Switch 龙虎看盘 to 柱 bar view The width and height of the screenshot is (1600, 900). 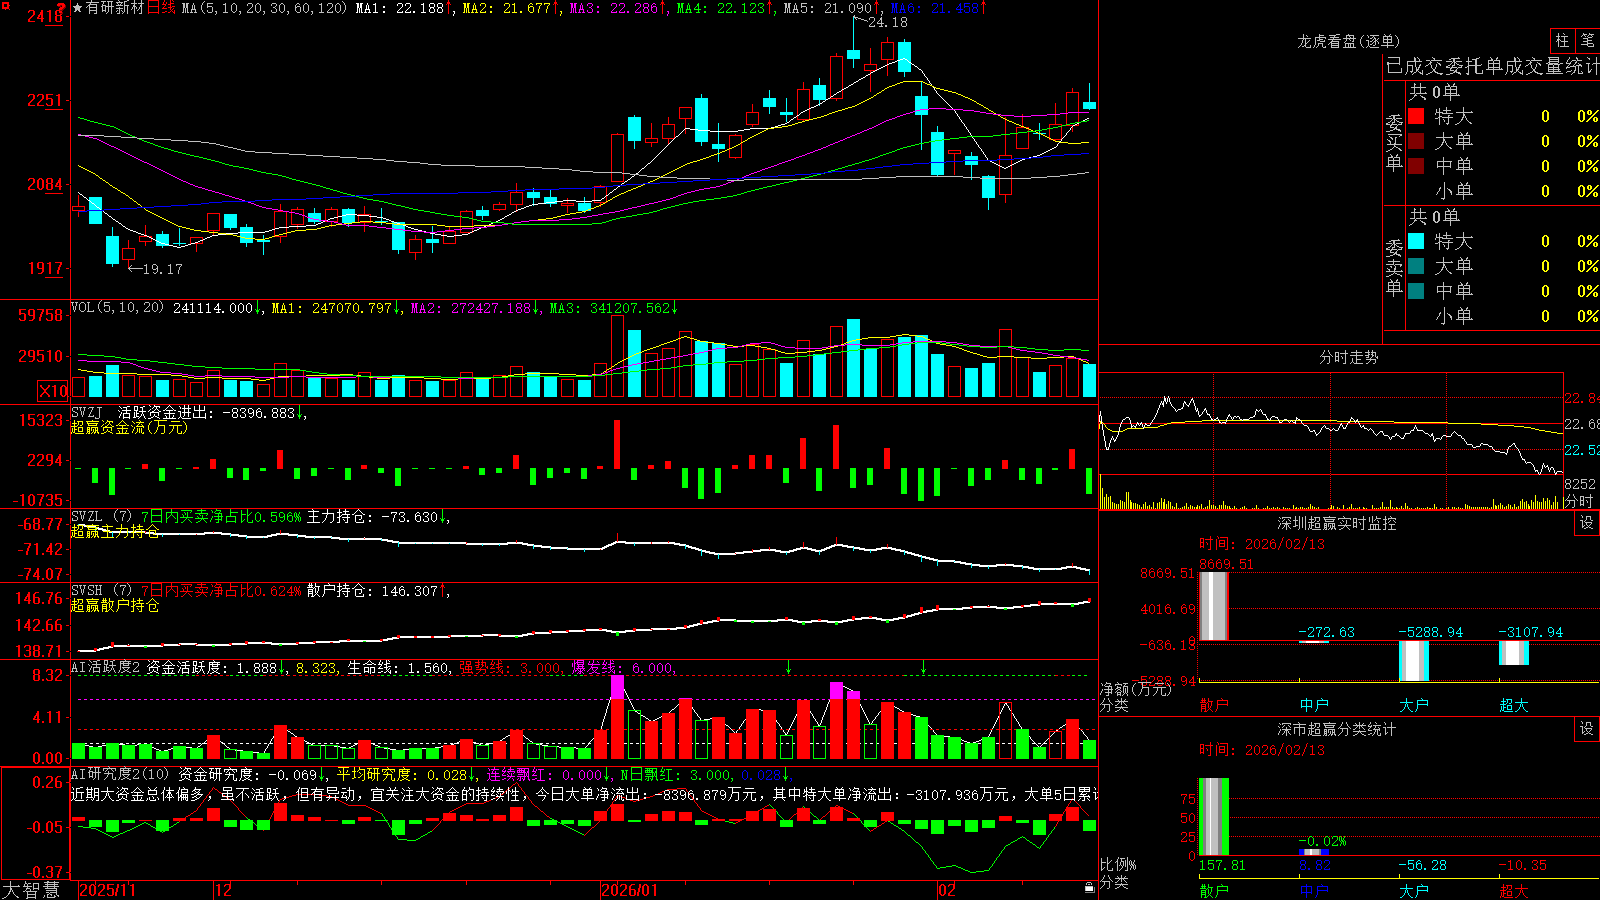[1562, 40]
